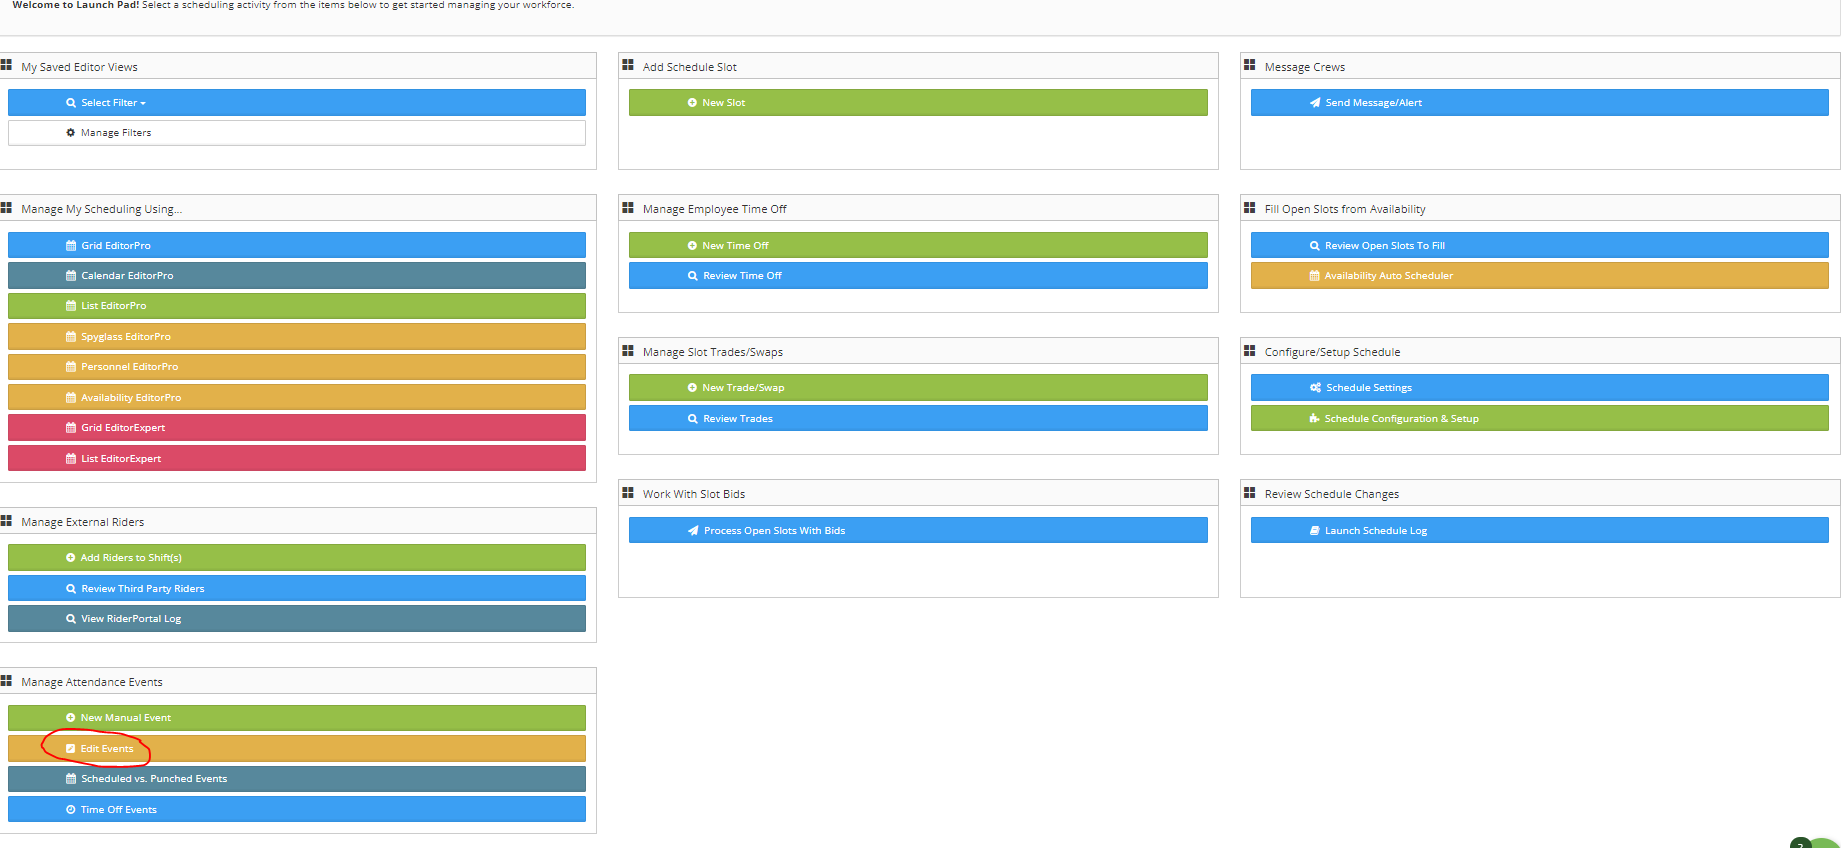Start a New Trade/Swap
Image resolution: width=1841 pixels, height=848 pixels.
(x=917, y=388)
